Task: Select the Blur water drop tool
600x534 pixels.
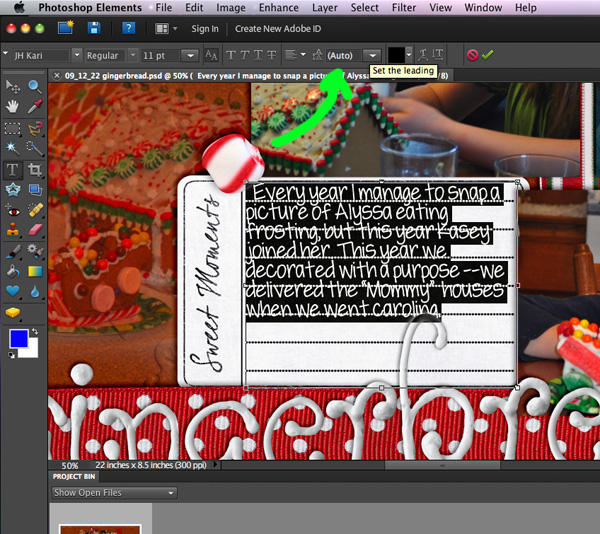Action: click(35, 292)
